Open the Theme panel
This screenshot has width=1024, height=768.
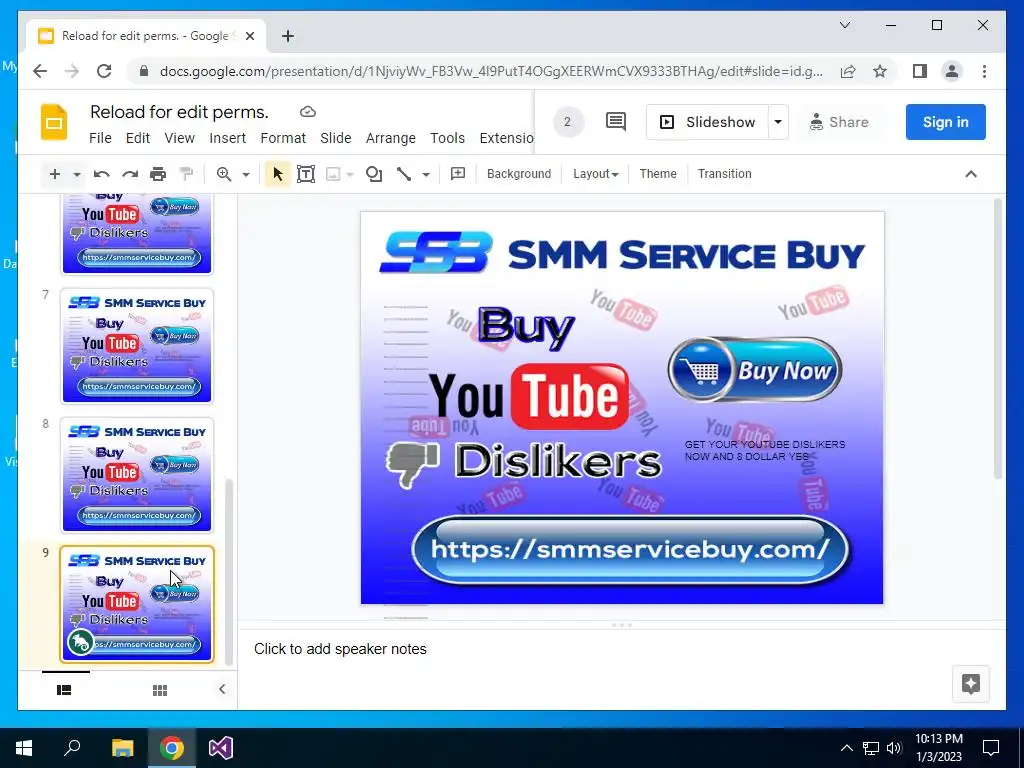pyautogui.click(x=658, y=174)
